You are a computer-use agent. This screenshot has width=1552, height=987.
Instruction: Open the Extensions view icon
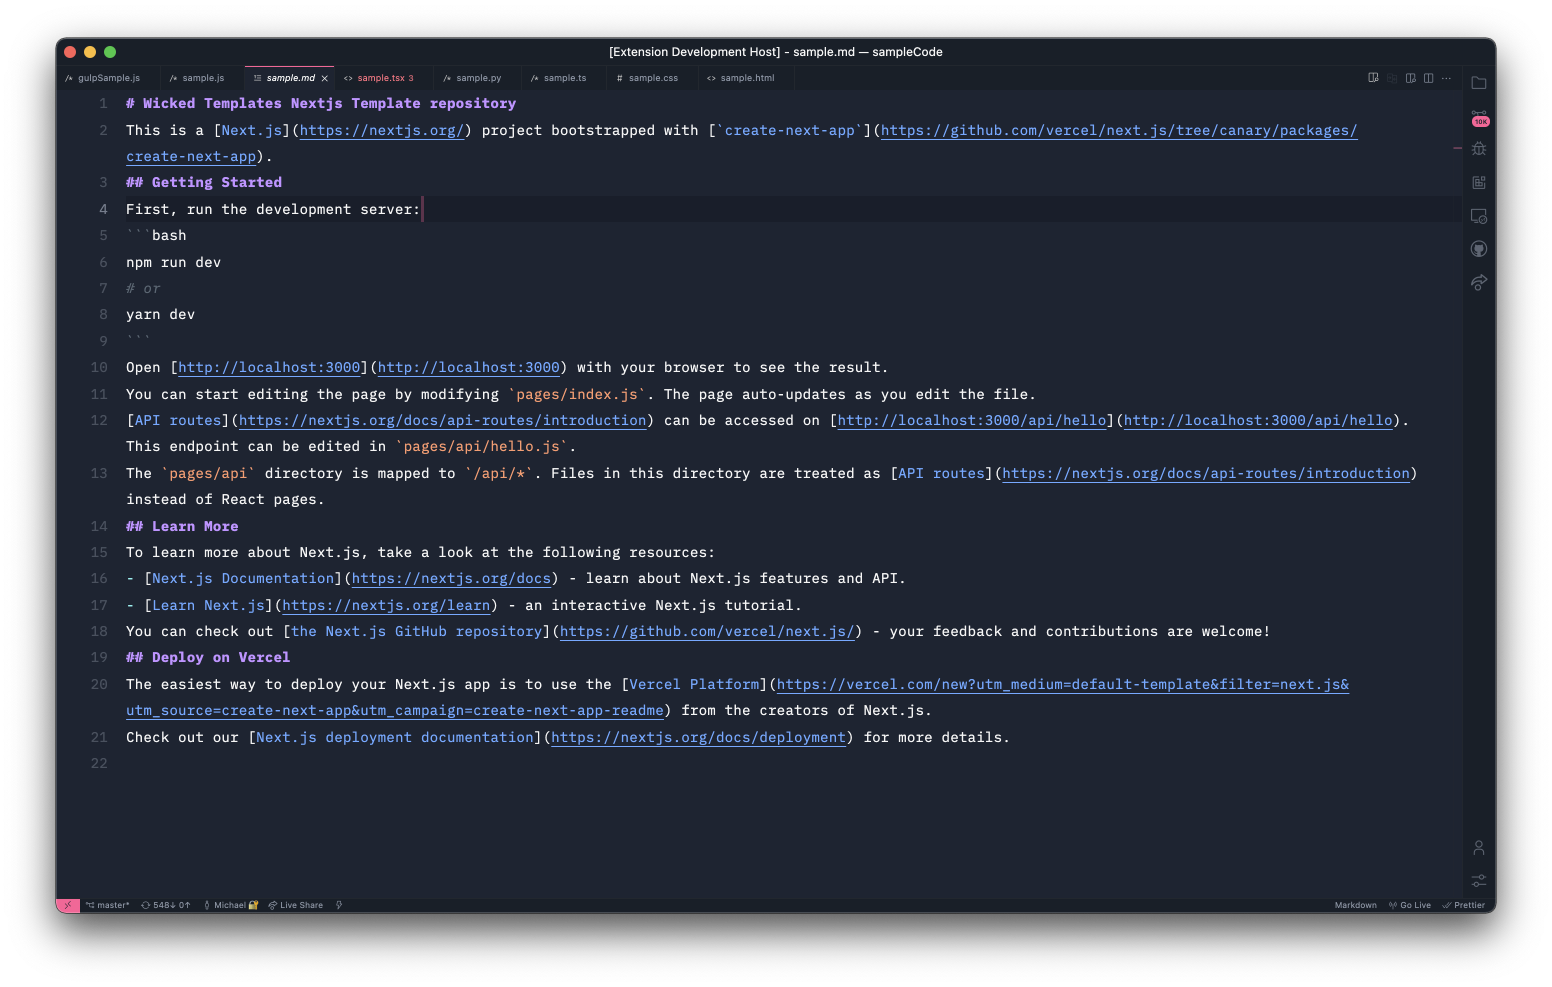tap(1478, 182)
